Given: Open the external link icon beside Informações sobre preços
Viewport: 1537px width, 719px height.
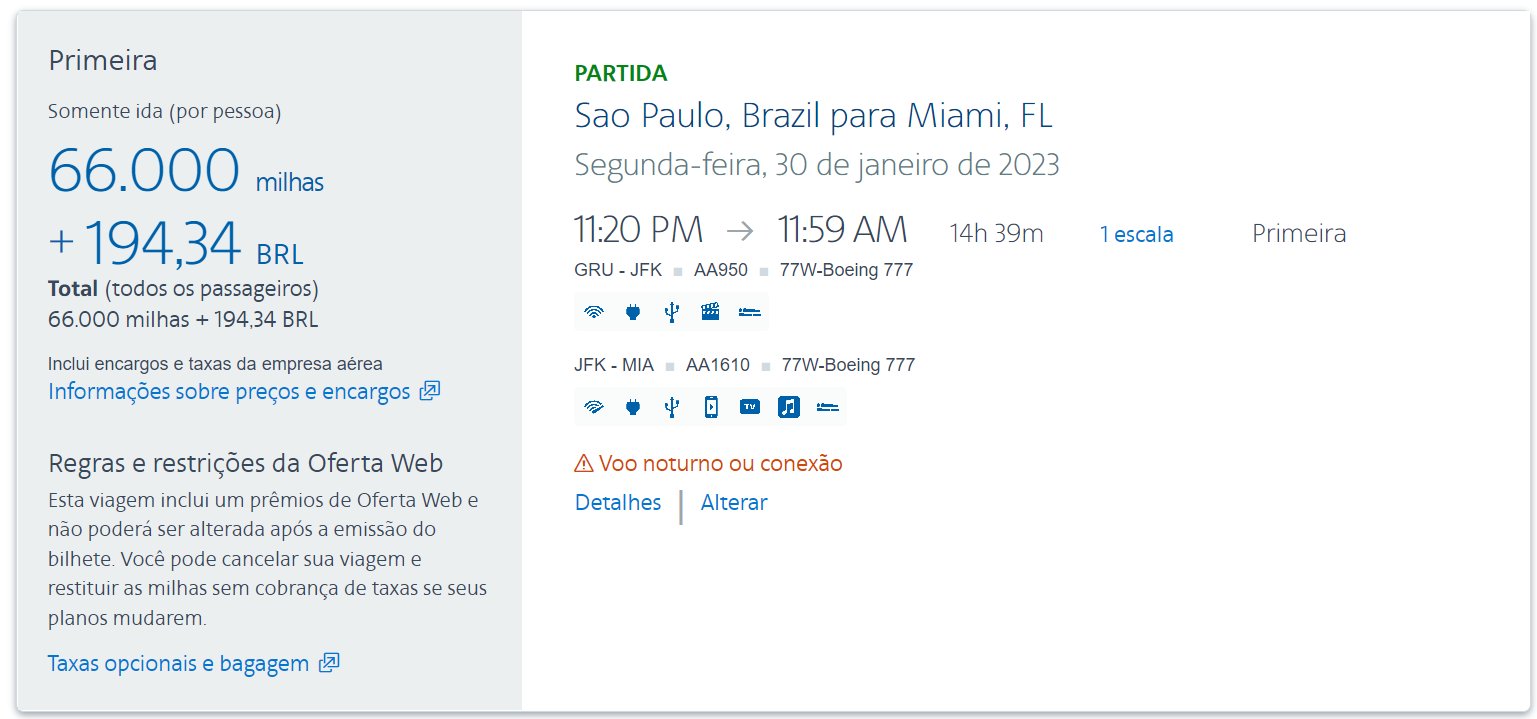Looking at the screenshot, I should [429, 391].
